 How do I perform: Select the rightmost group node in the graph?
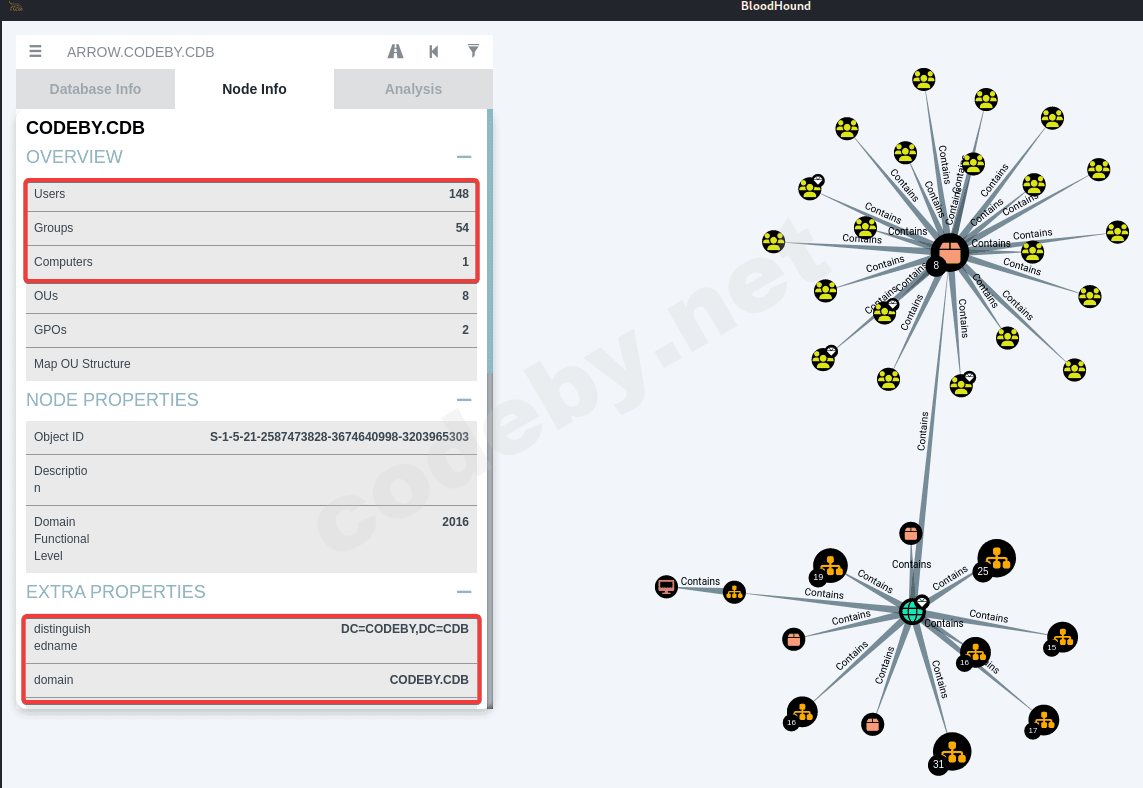[1117, 233]
